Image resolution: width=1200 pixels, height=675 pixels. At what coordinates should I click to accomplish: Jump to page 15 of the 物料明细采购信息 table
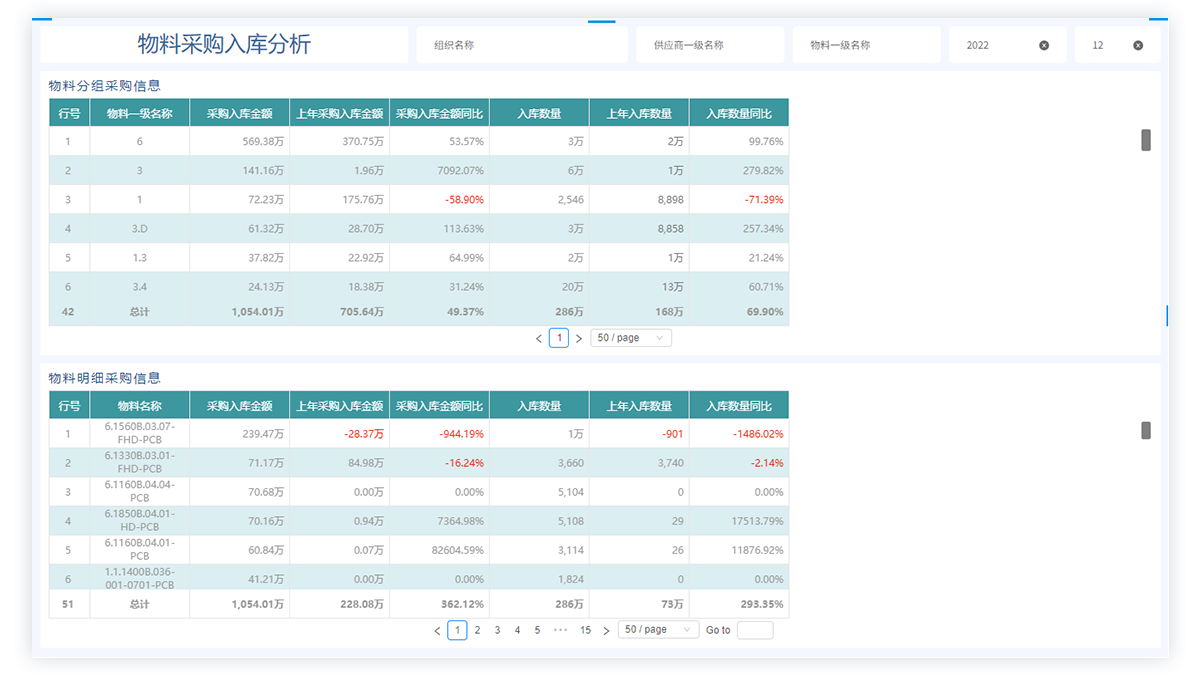[x=585, y=630]
